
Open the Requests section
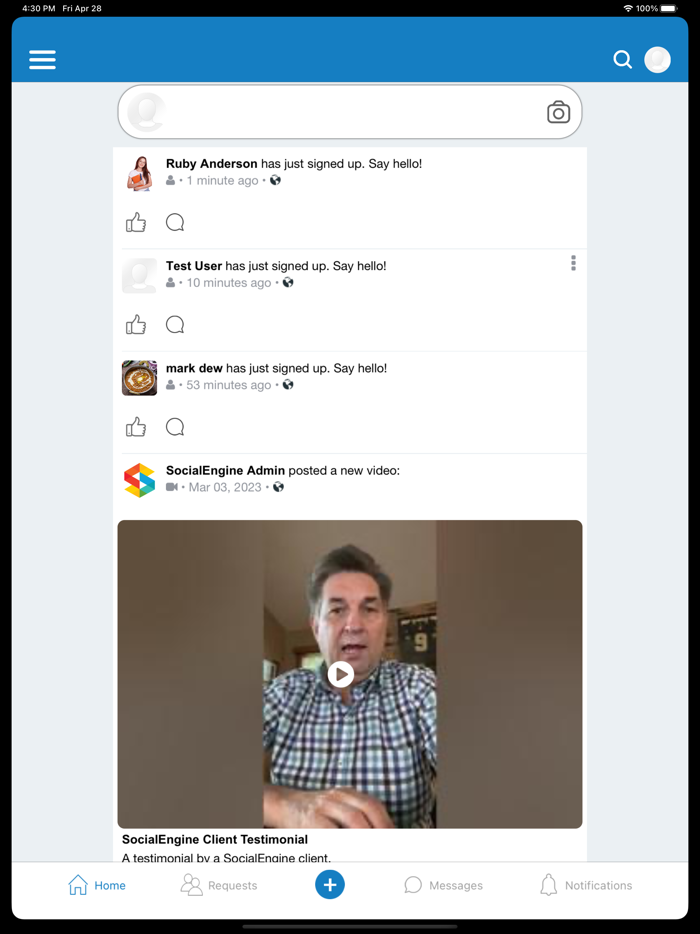(219, 885)
